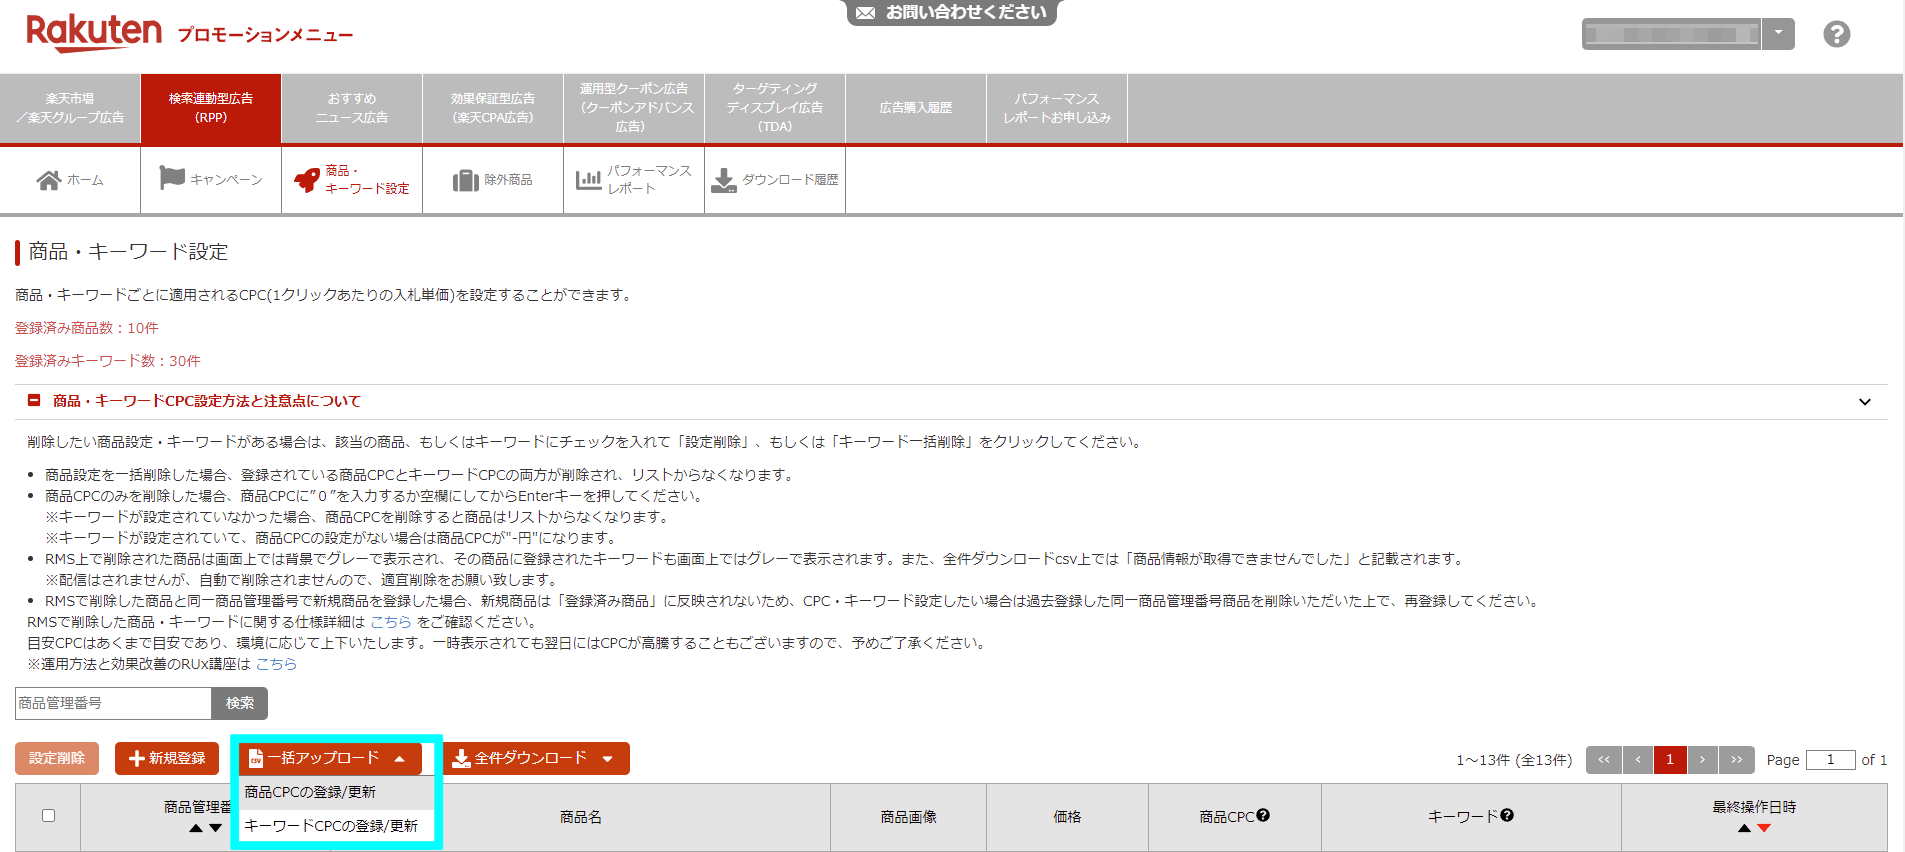Screen dimensions: 1905x852
Task: Go to previous page with < button
Action: (x=1638, y=760)
